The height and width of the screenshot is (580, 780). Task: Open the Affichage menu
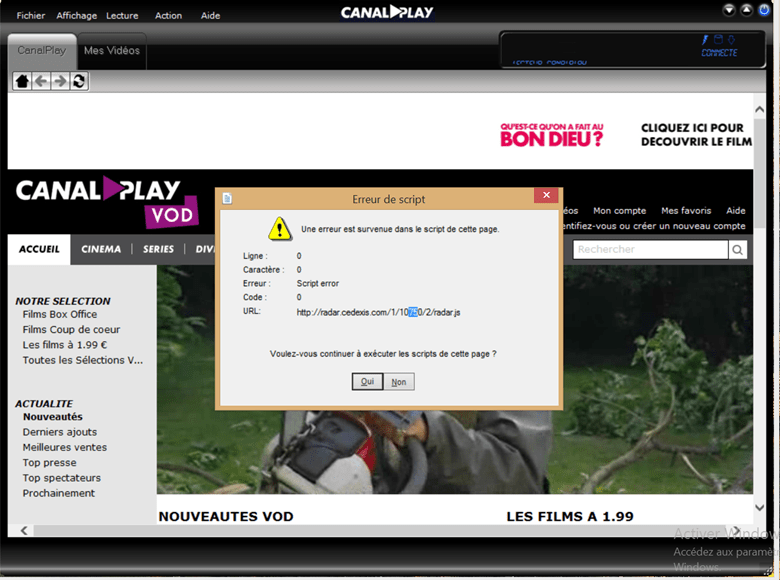[77, 16]
